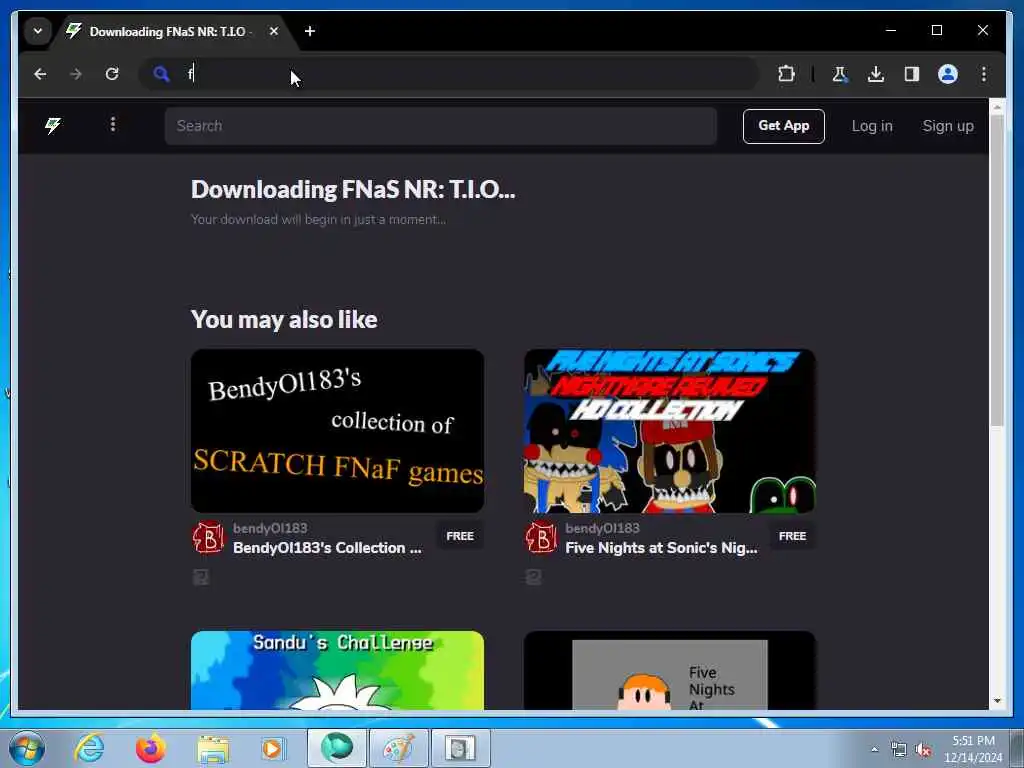Click bendyOl183 author name under Sonic's game
Image resolution: width=1024 pixels, height=768 pixels.
click(x=602, y=528)
